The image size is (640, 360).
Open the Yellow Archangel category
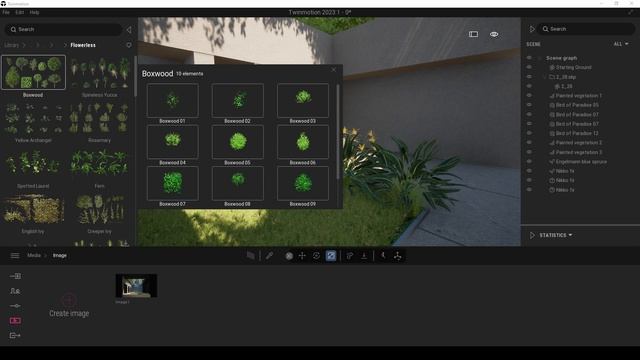pyautogui.click(x=33, y=122)
